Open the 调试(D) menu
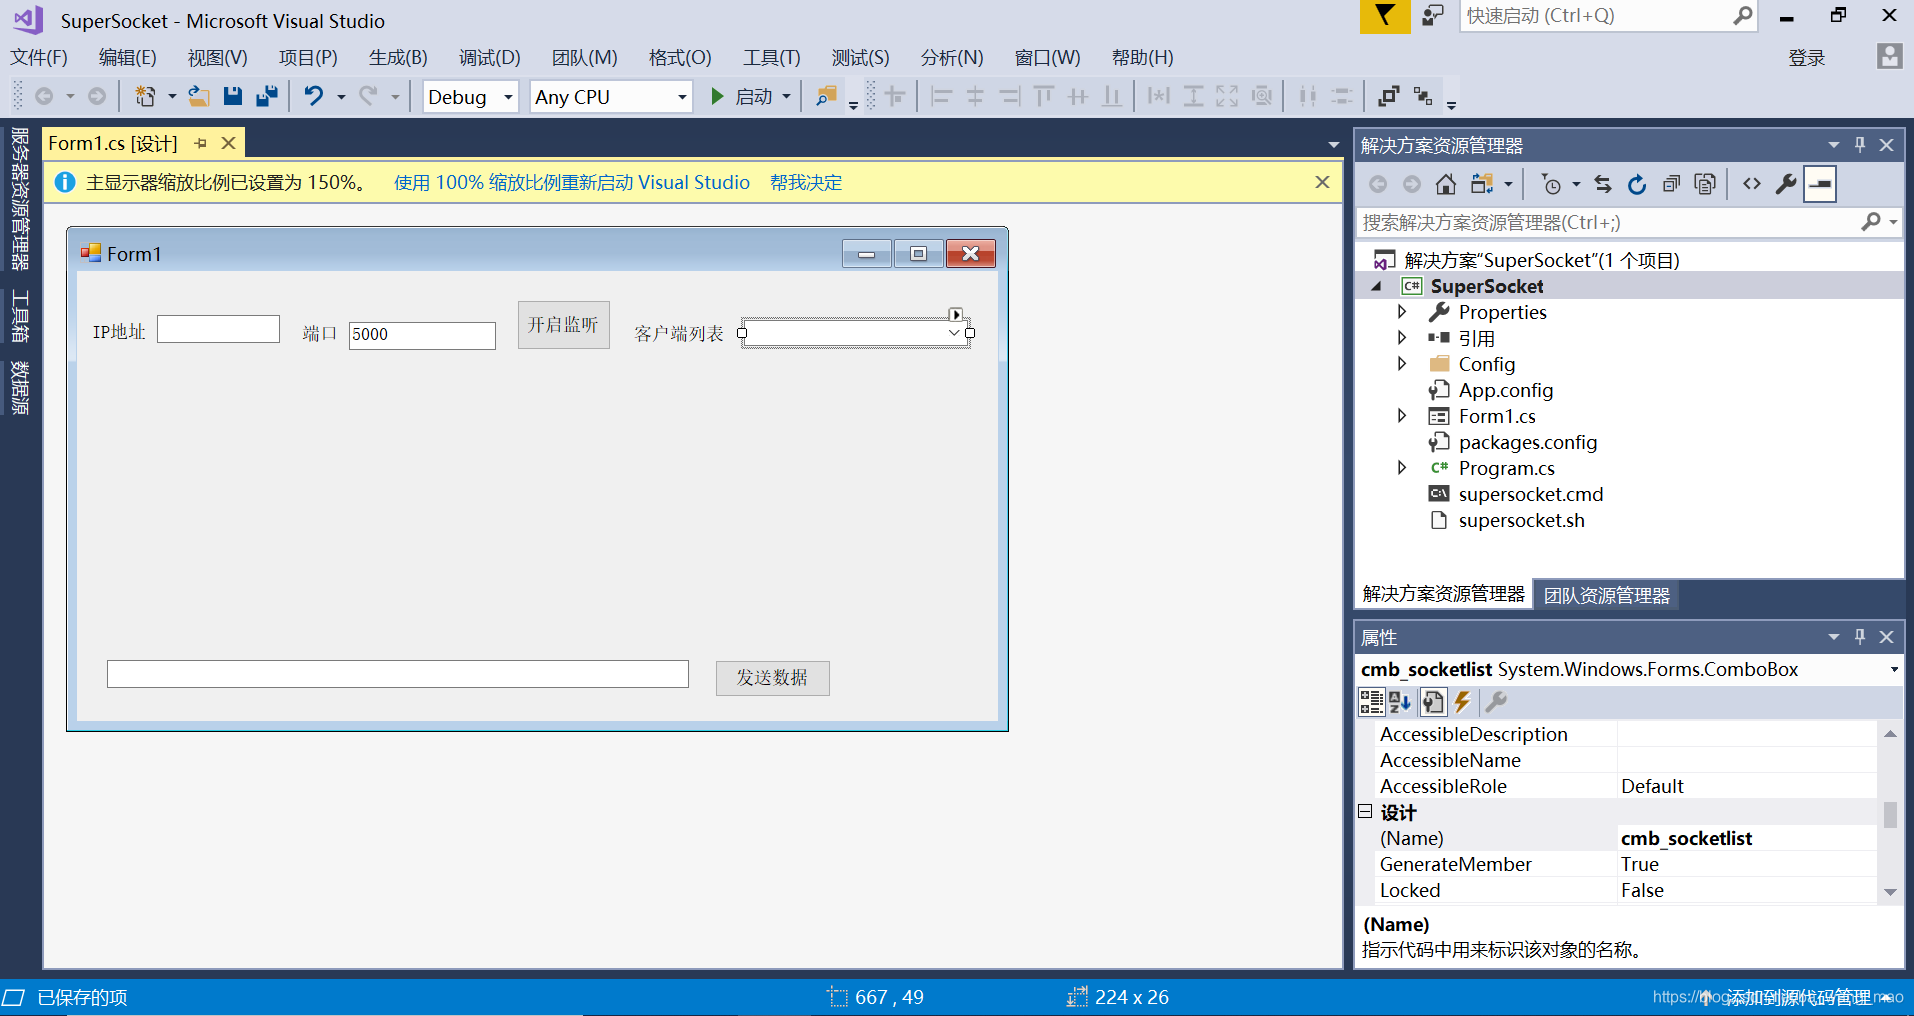Viewport: 1914px width, 1016px height. 490,58
